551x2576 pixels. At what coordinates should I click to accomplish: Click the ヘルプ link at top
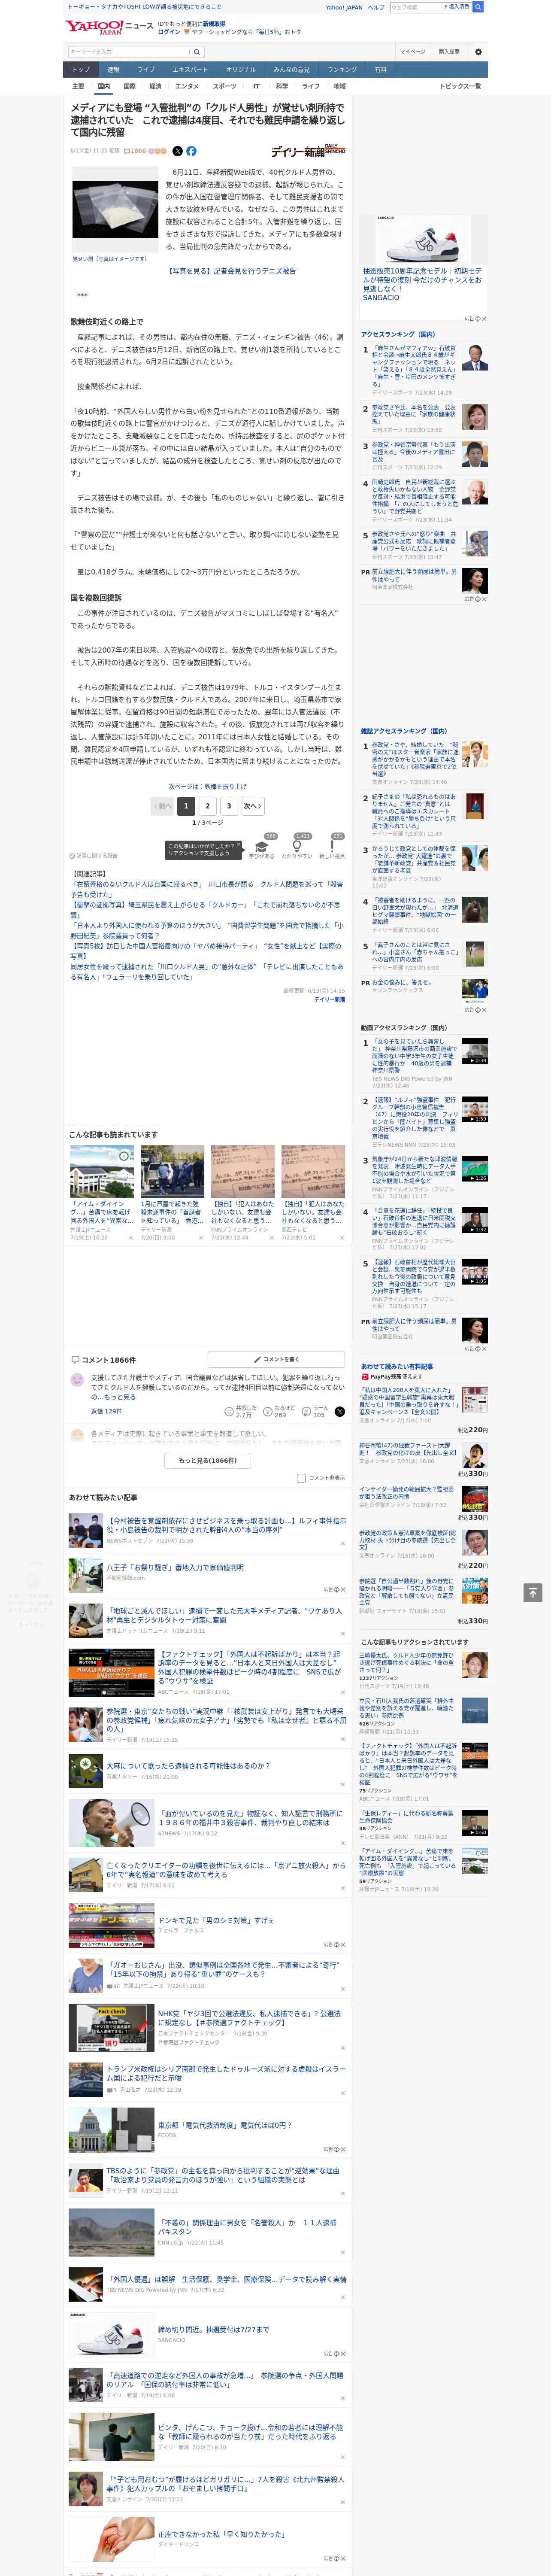click(375, 7)
